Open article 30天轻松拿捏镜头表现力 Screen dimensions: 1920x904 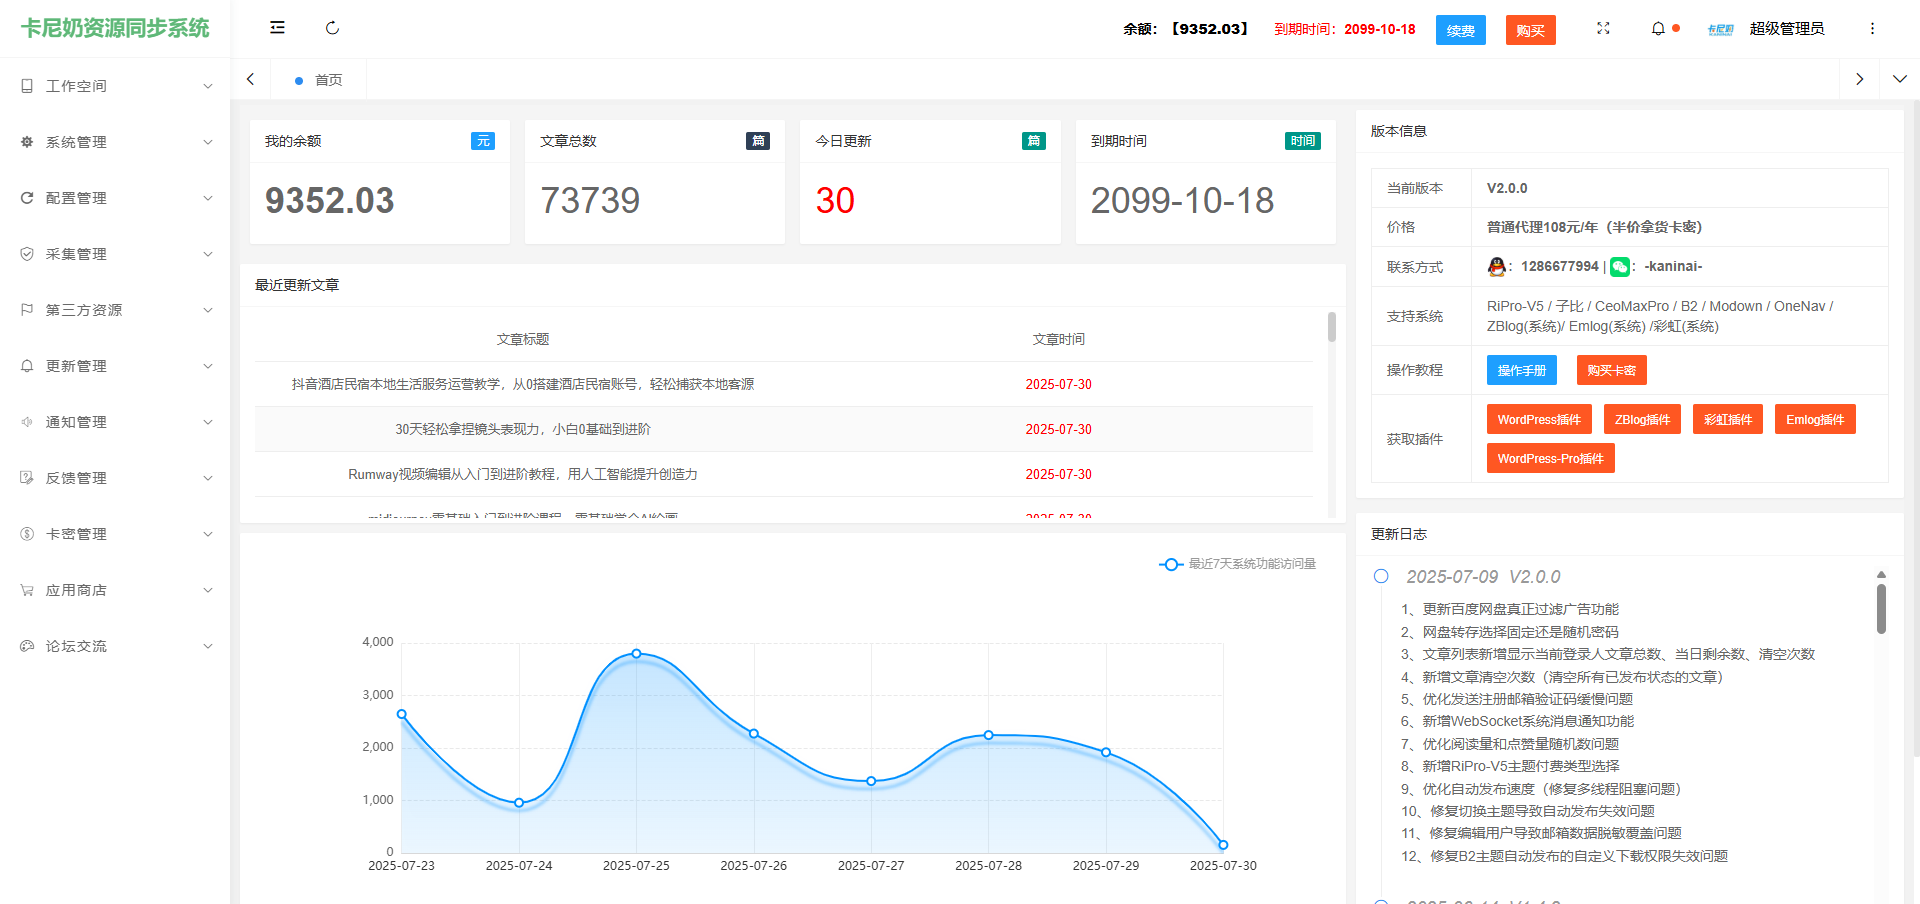point(523,429)
